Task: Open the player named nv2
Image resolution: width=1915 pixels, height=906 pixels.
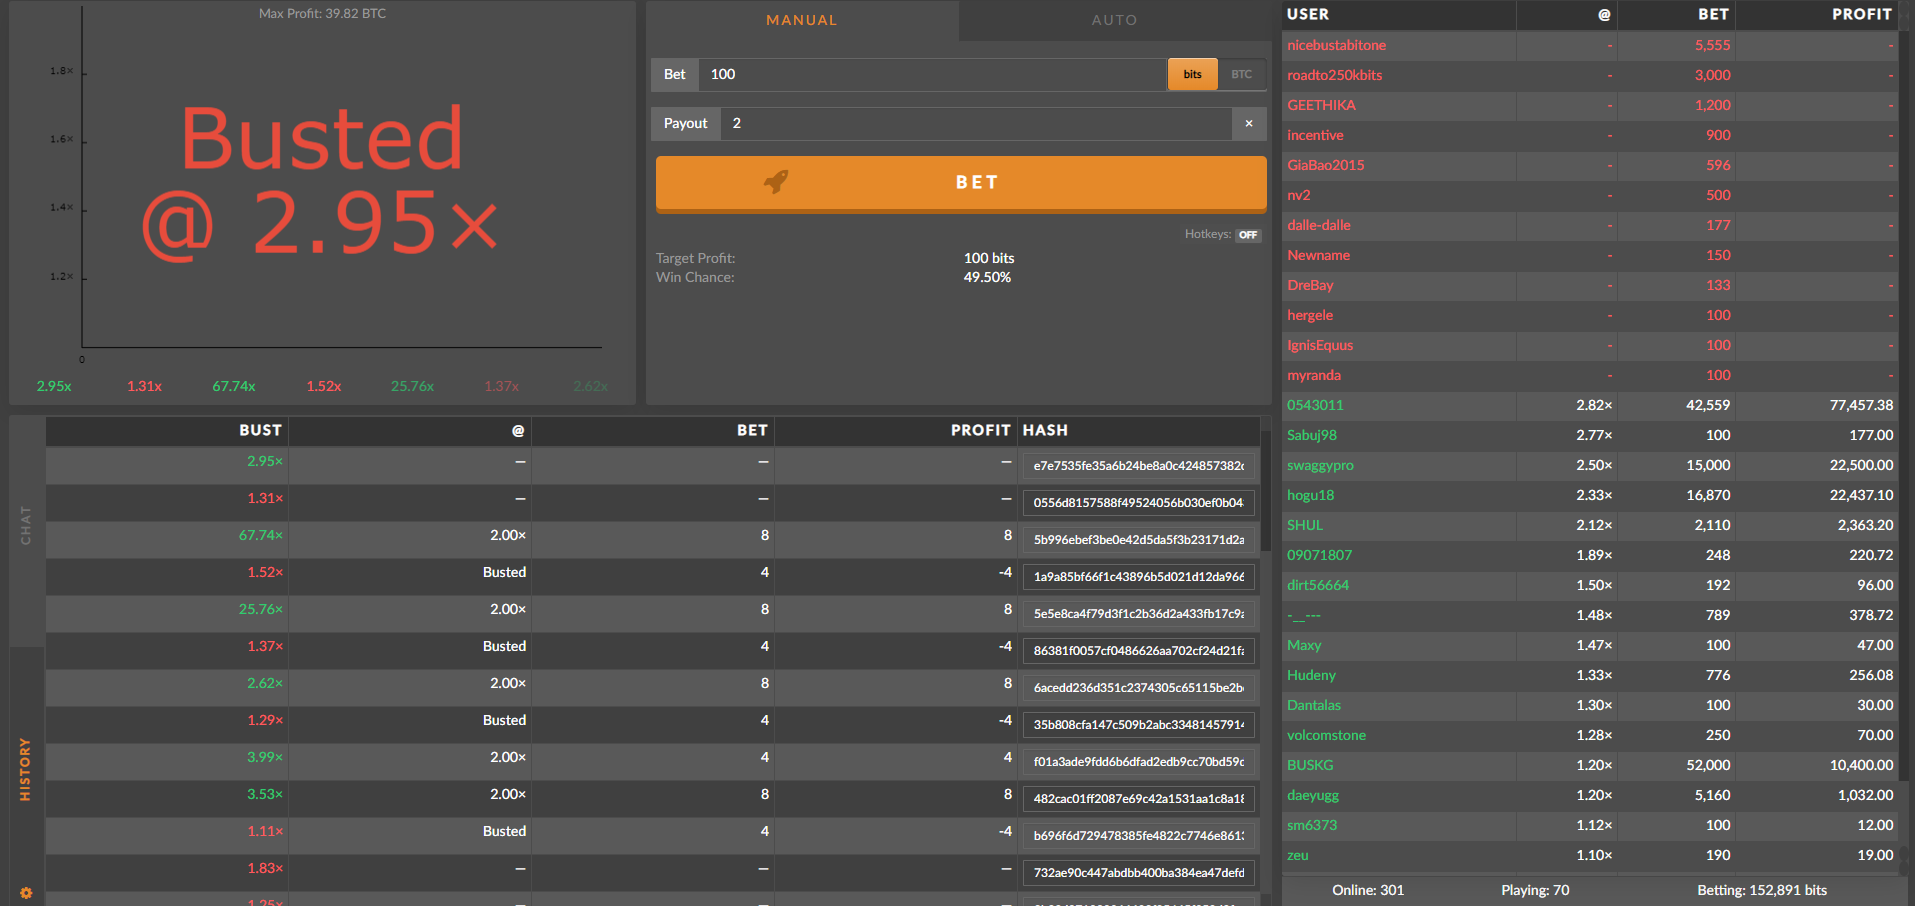Action: [1298, 195]
